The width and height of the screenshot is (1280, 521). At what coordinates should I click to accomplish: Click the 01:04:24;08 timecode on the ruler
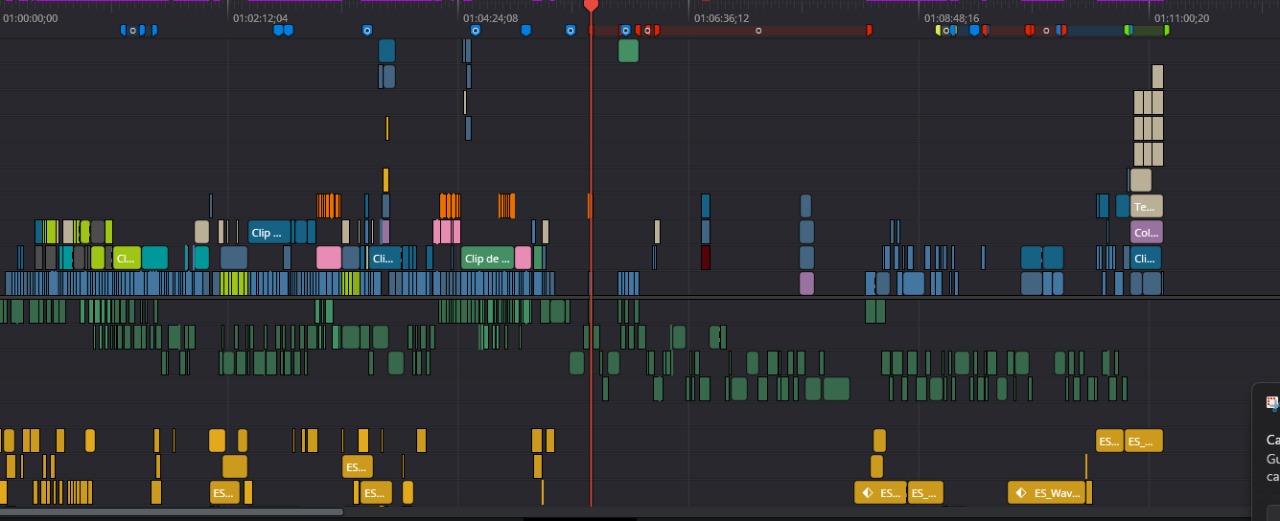[x=490, y=18]
